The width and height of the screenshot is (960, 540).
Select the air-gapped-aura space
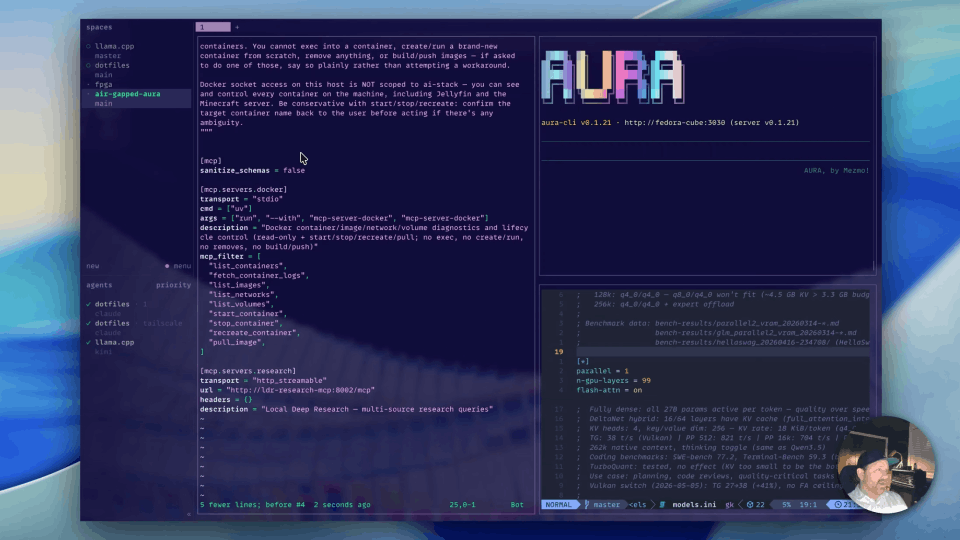(127, 94)
